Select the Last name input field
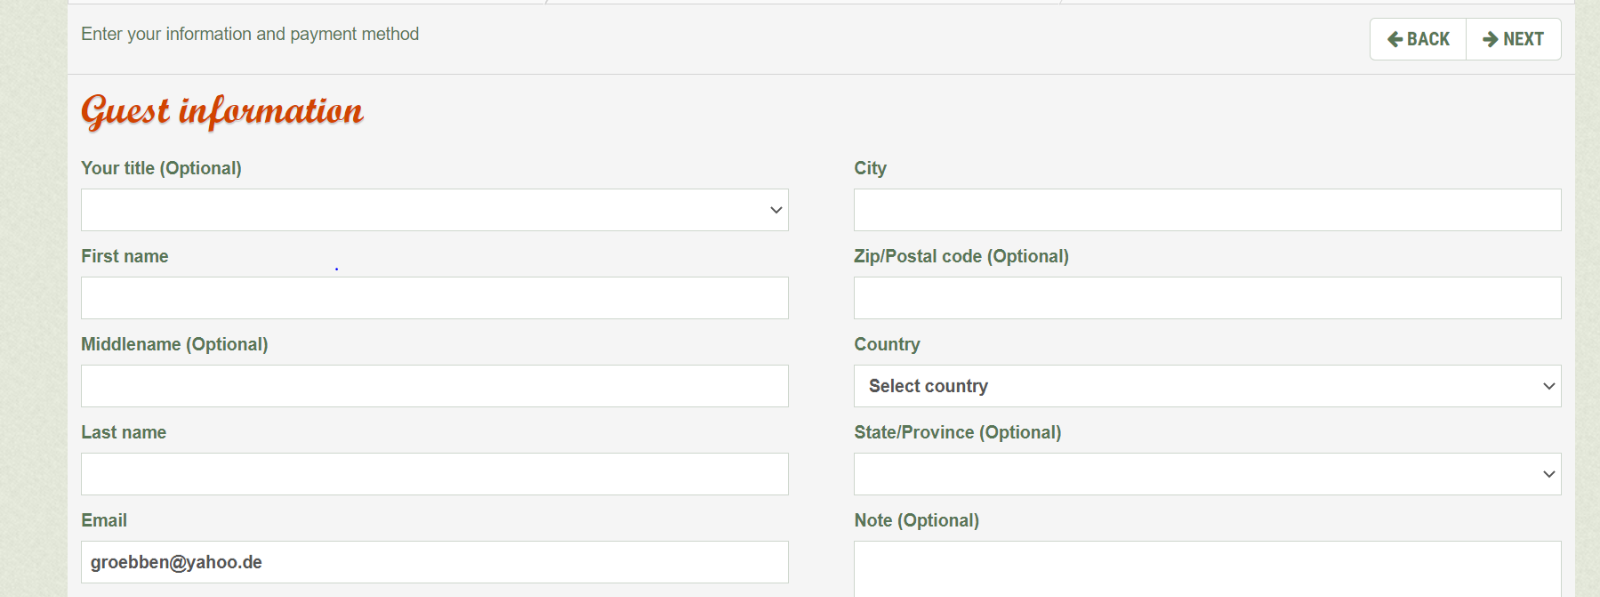The image size is (1600, 597). [434, 474]
